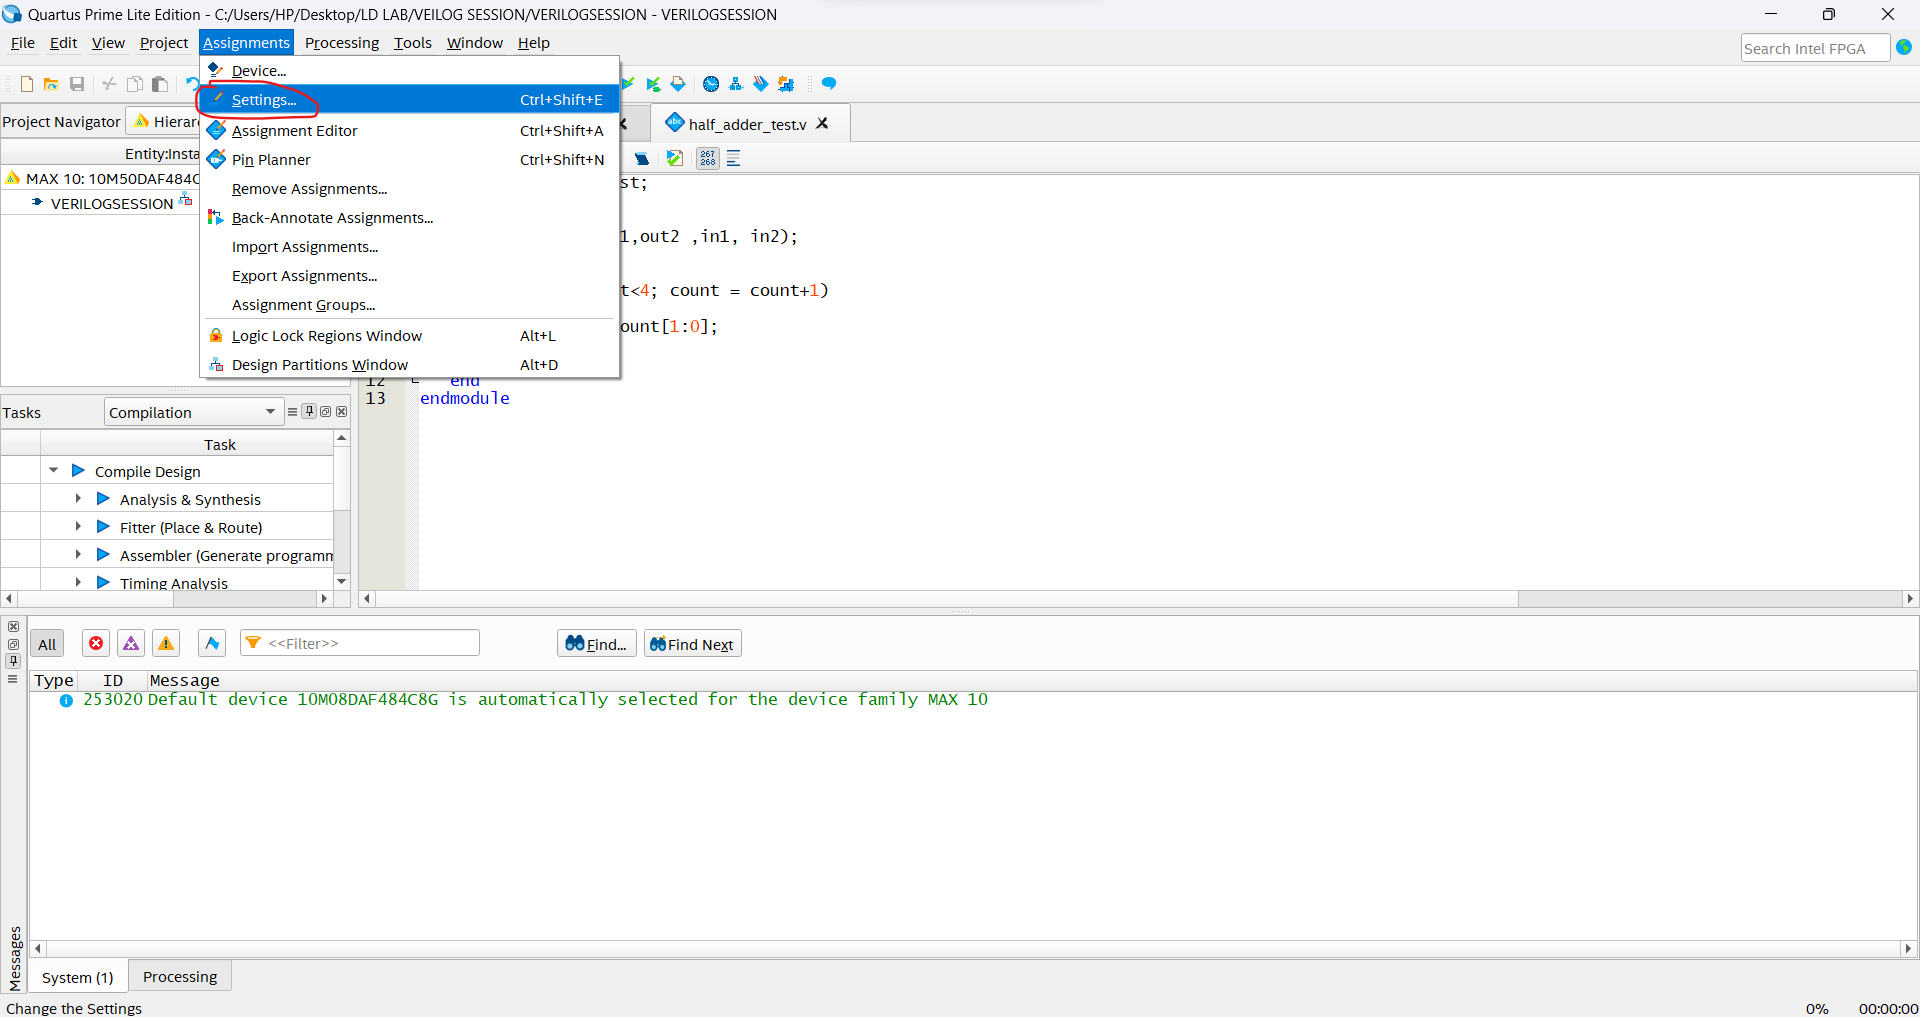Open the Tasks panel menu lines icon
The image size is (1920, 1017).
[x=292, y=411]
